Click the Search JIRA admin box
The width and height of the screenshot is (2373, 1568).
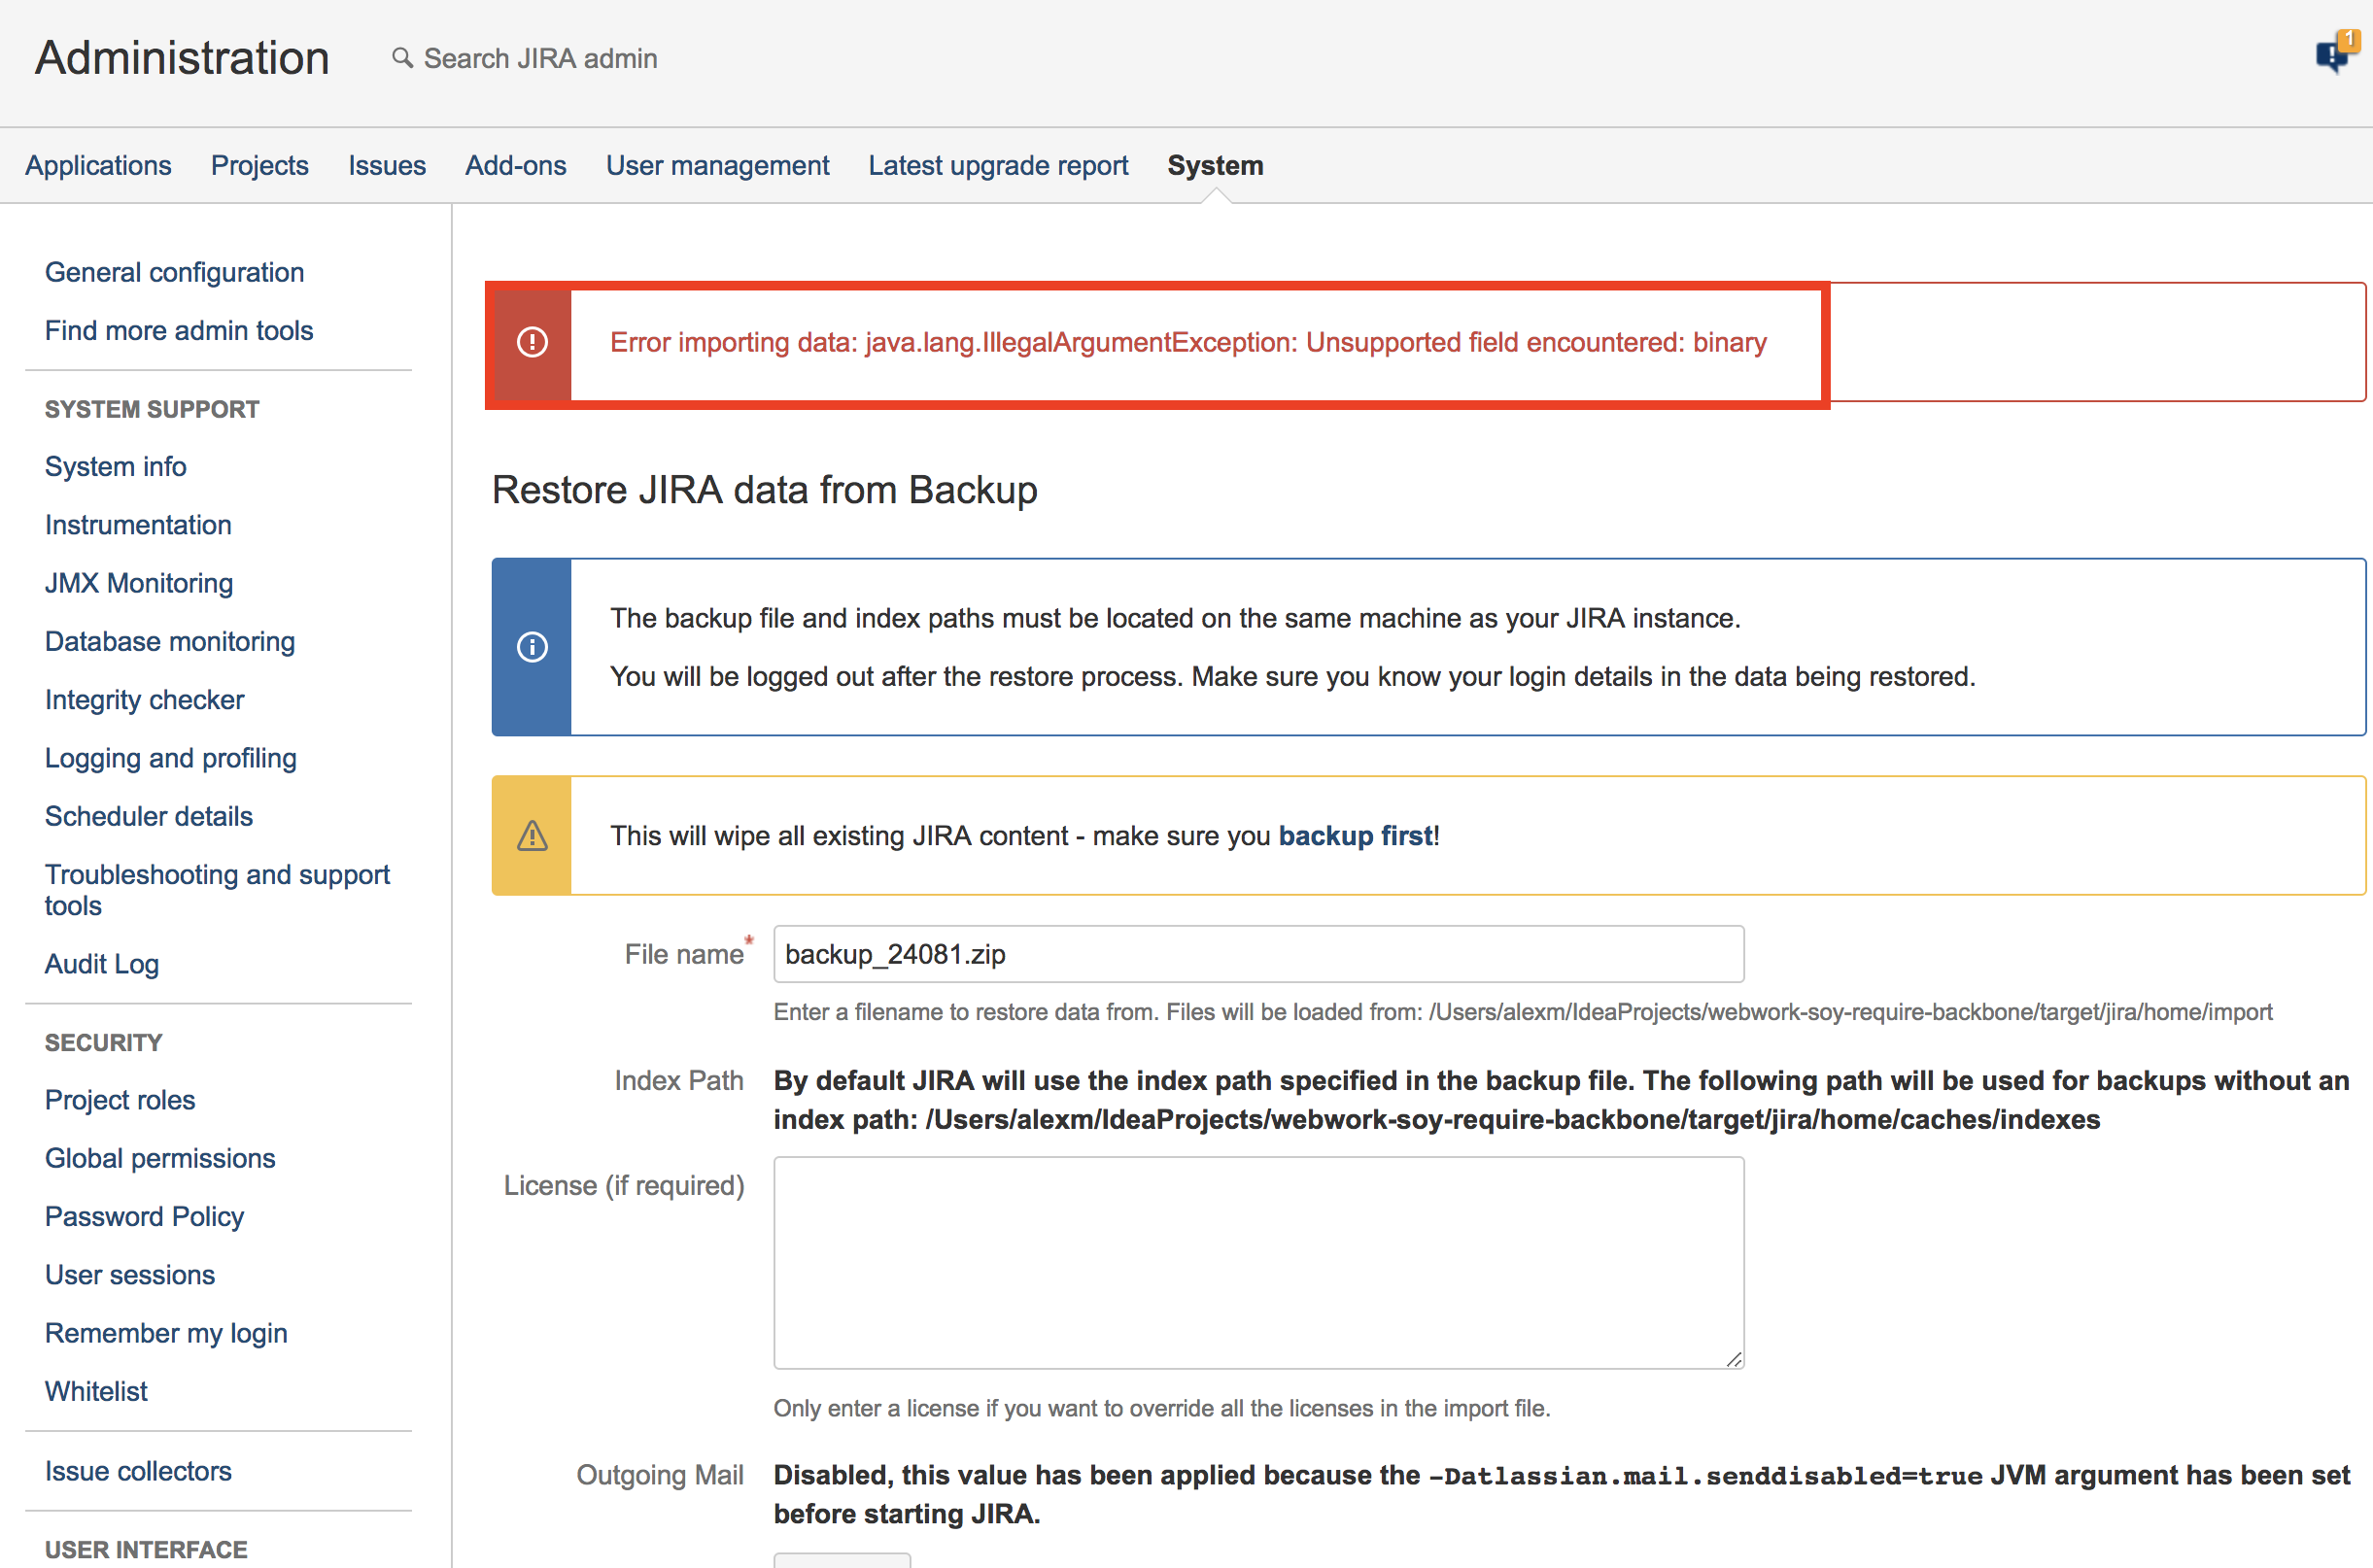(540, 58)
